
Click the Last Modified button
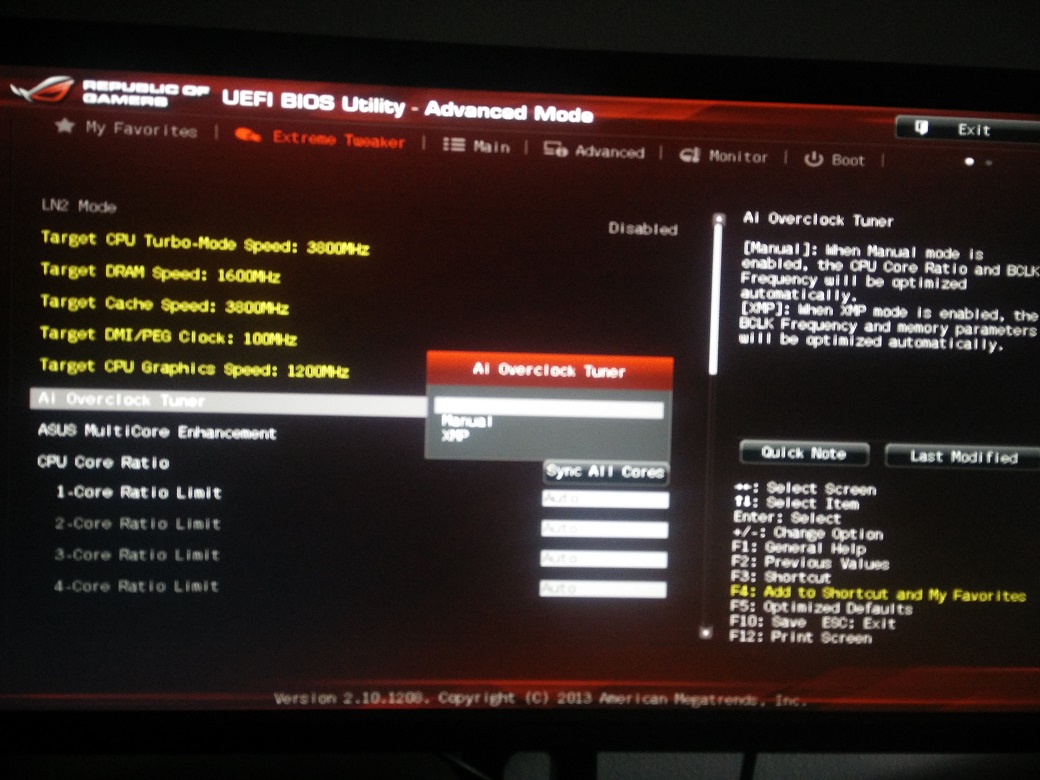tap(963, 456)
